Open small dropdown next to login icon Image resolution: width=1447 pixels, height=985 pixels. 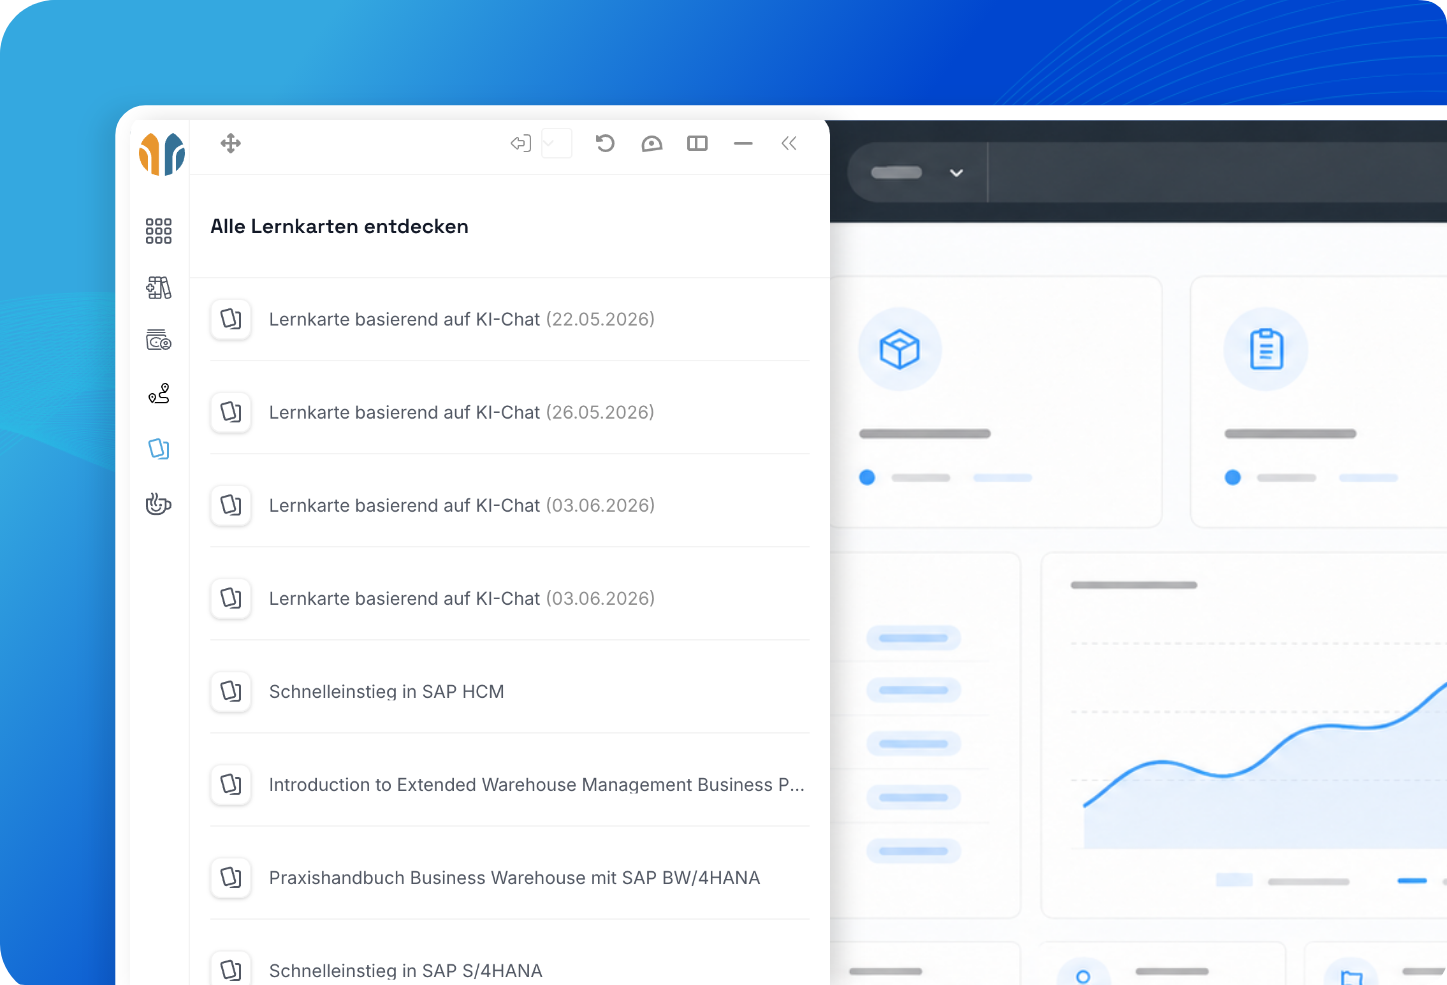tap(556, 143)
